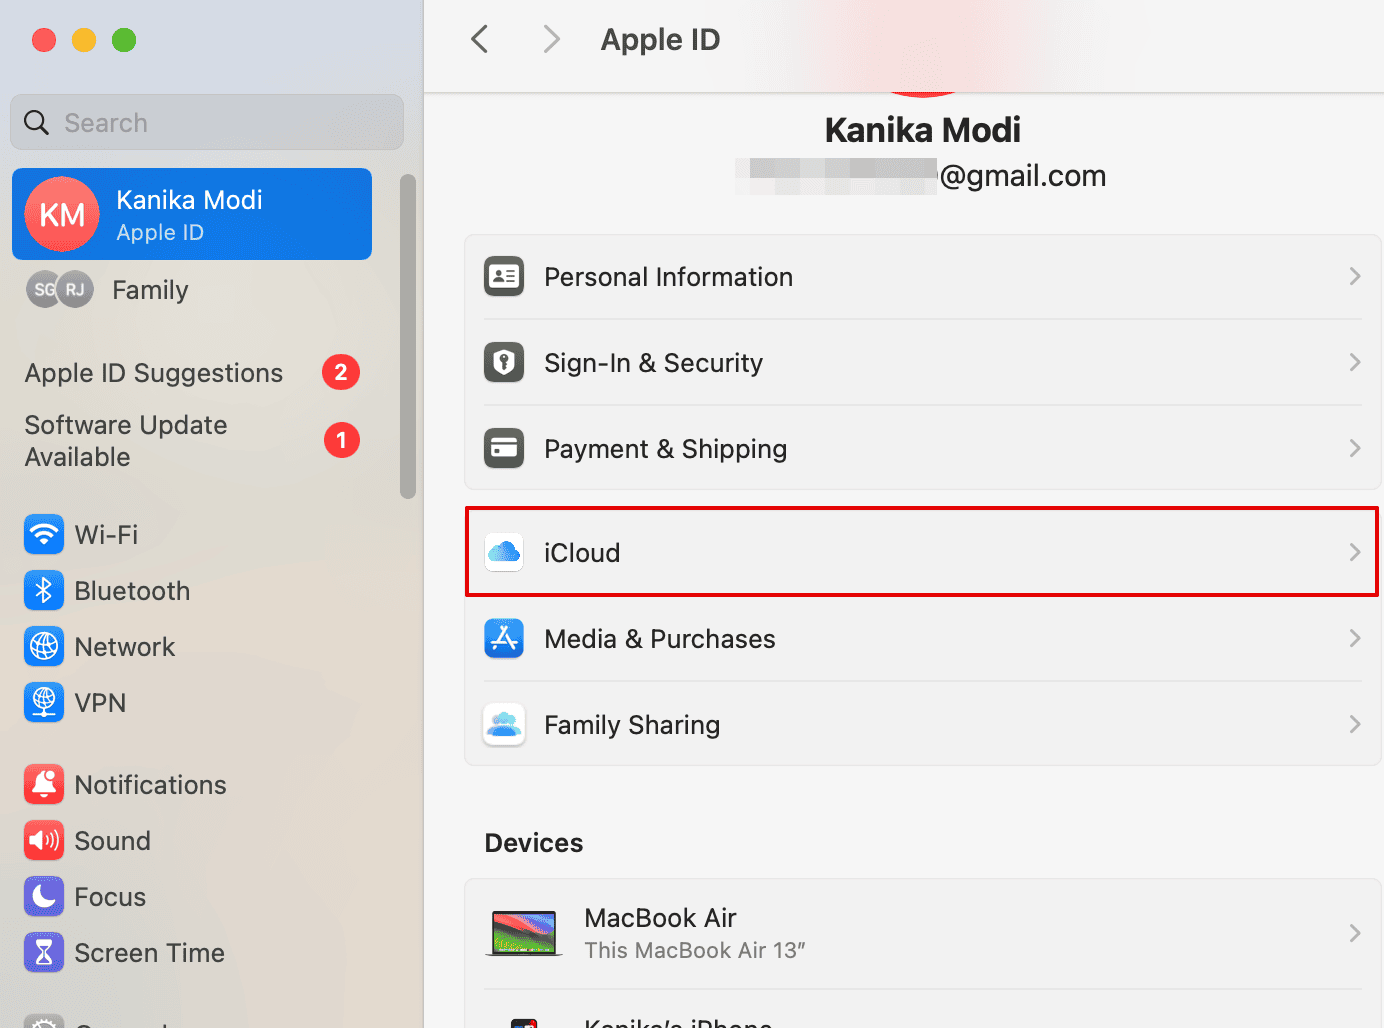Image resolution: width=1384 pixels, height=1028 pixels.
Task: Go back with the back arrow
Action: (480, 40)
